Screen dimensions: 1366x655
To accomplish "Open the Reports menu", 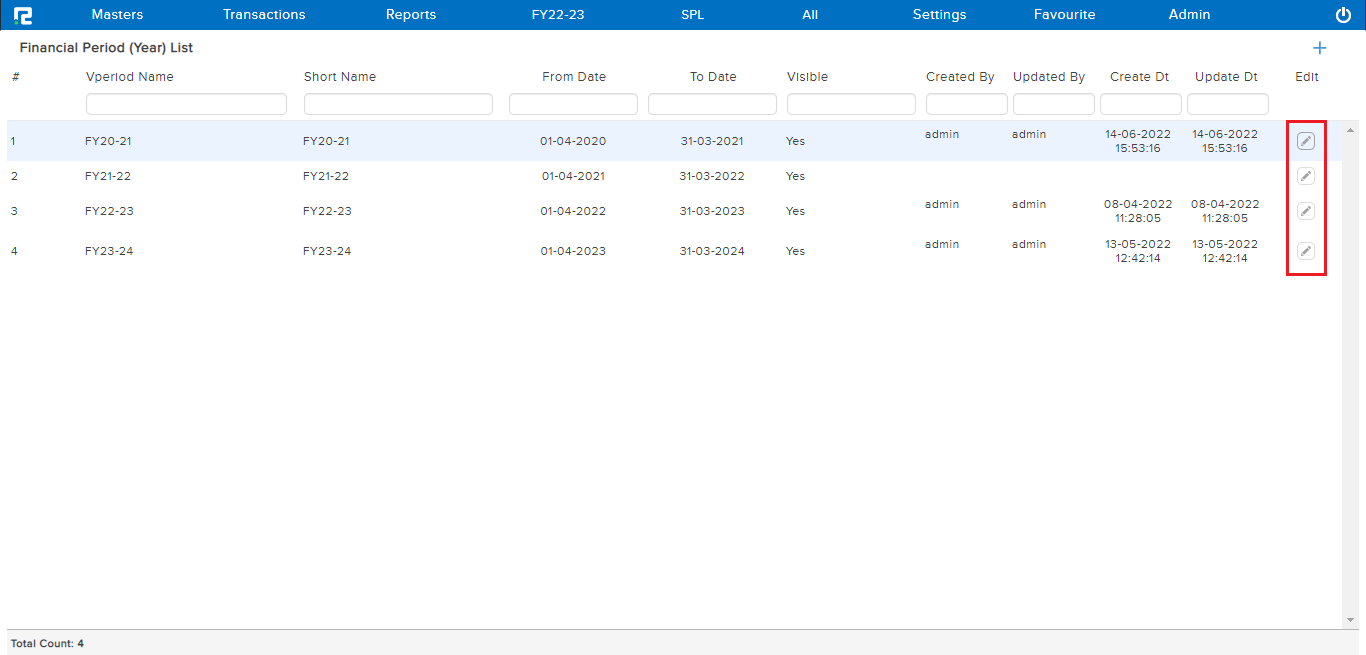I will [411, 15].
